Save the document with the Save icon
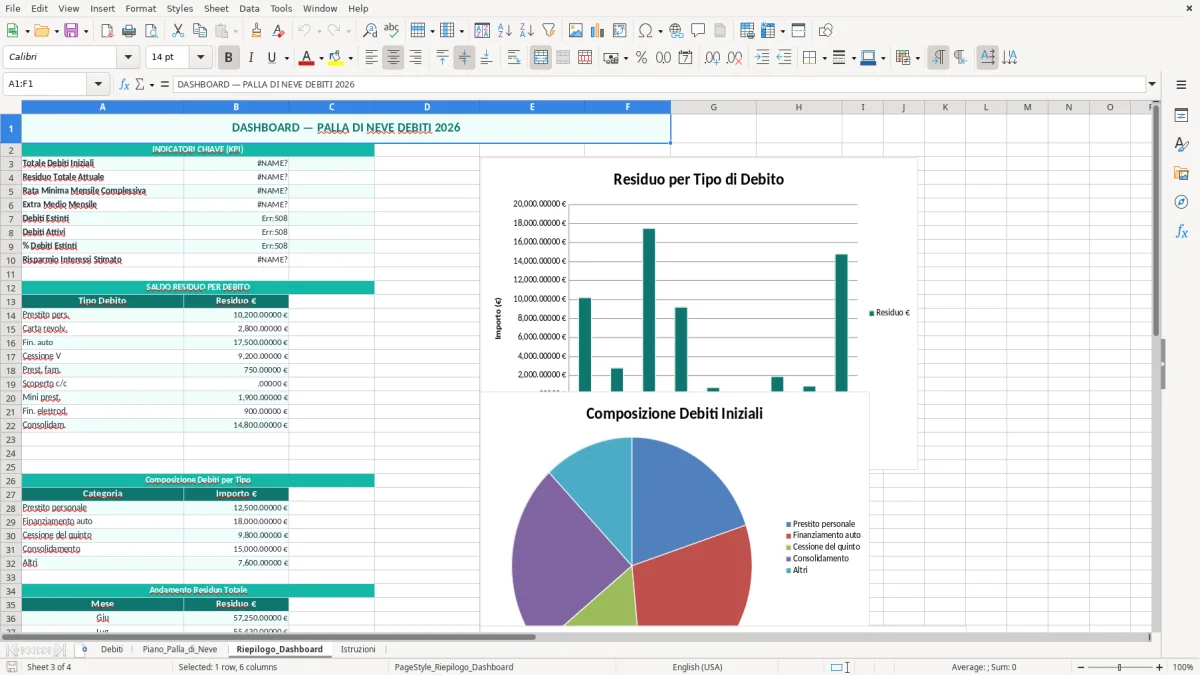1200x675 pixels. tap(70, 31)
